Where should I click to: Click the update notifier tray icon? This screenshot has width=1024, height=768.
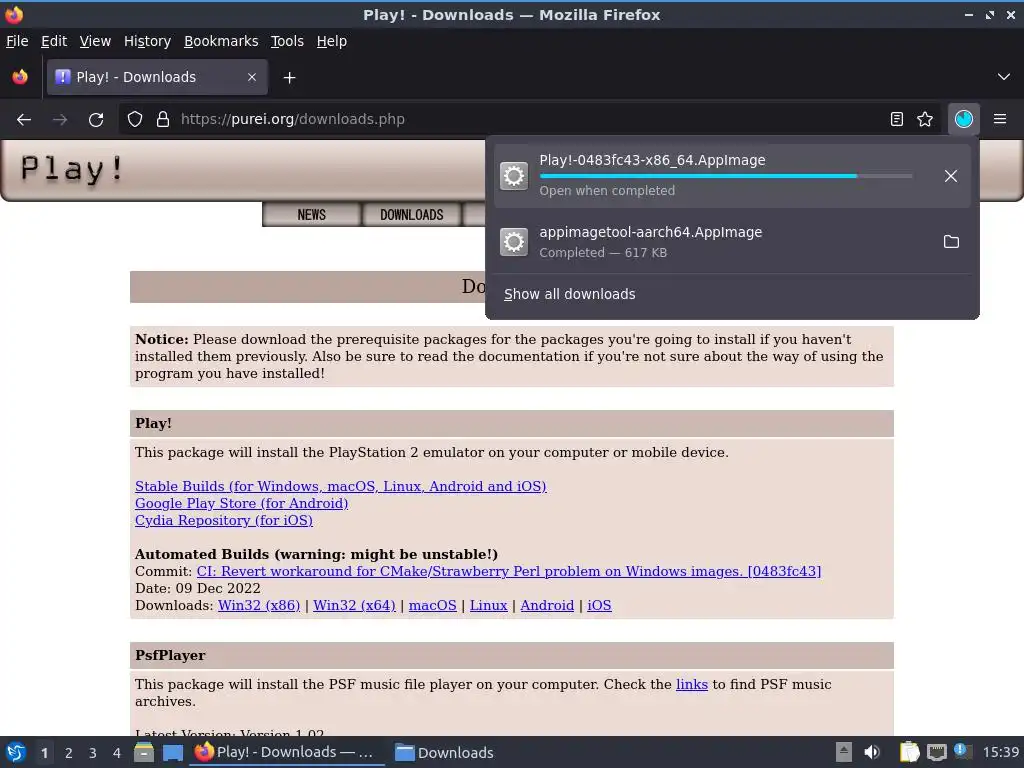click(x=963, y=751)
